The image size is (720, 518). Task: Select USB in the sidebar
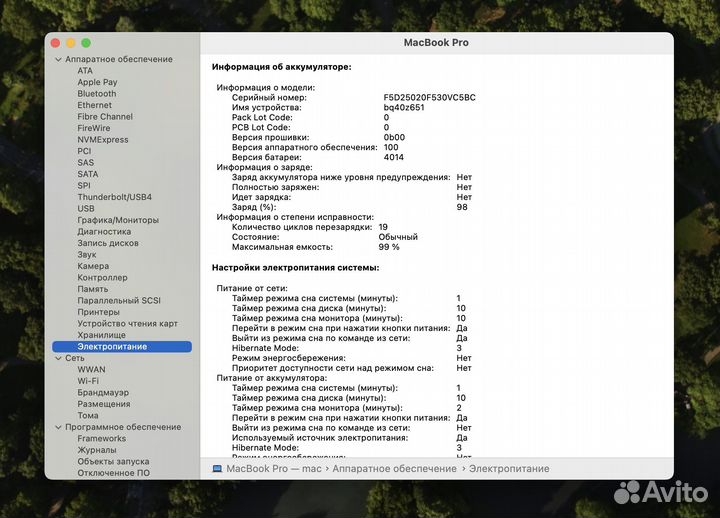point(86,208)
